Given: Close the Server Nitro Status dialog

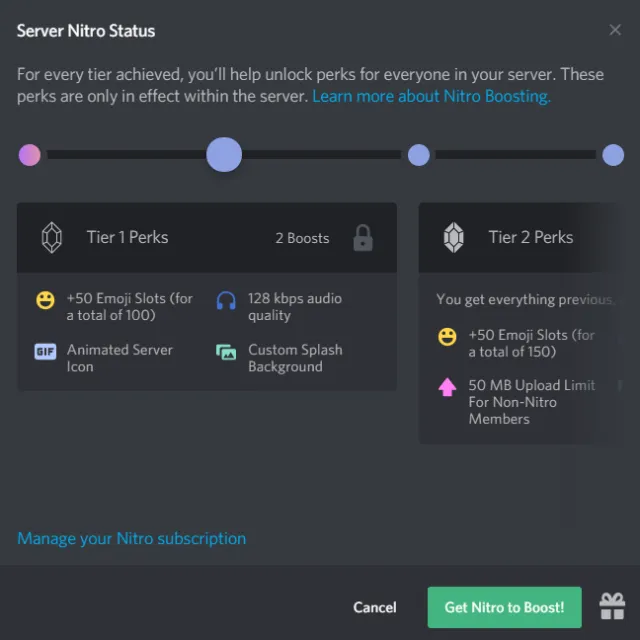Looking at the screenshot, I should (x=615, y=30).
